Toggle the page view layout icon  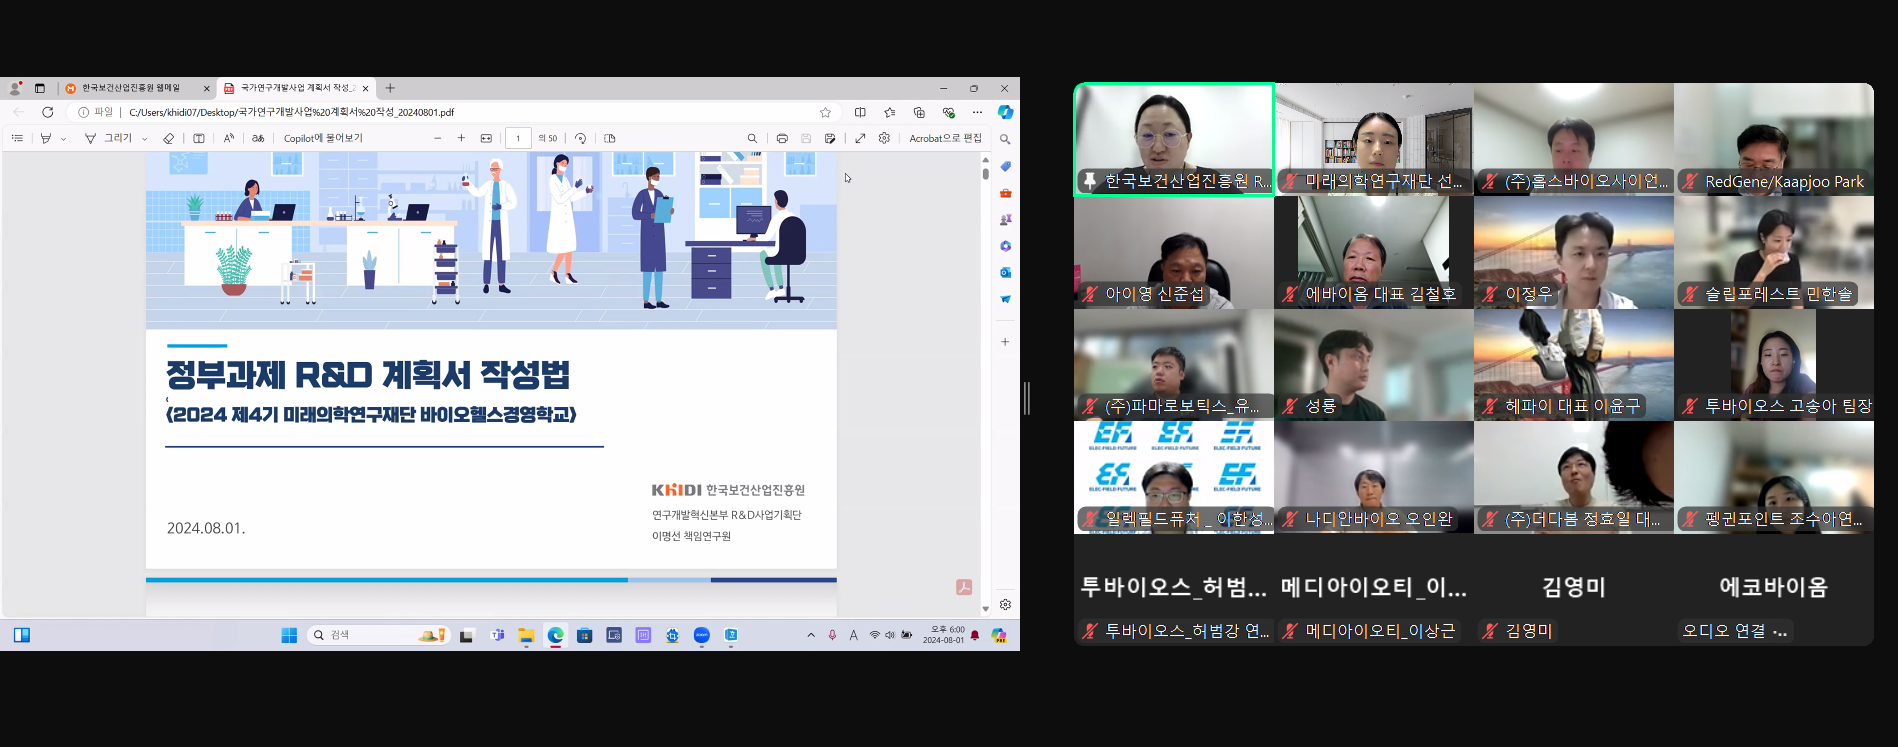pos(610,138)
